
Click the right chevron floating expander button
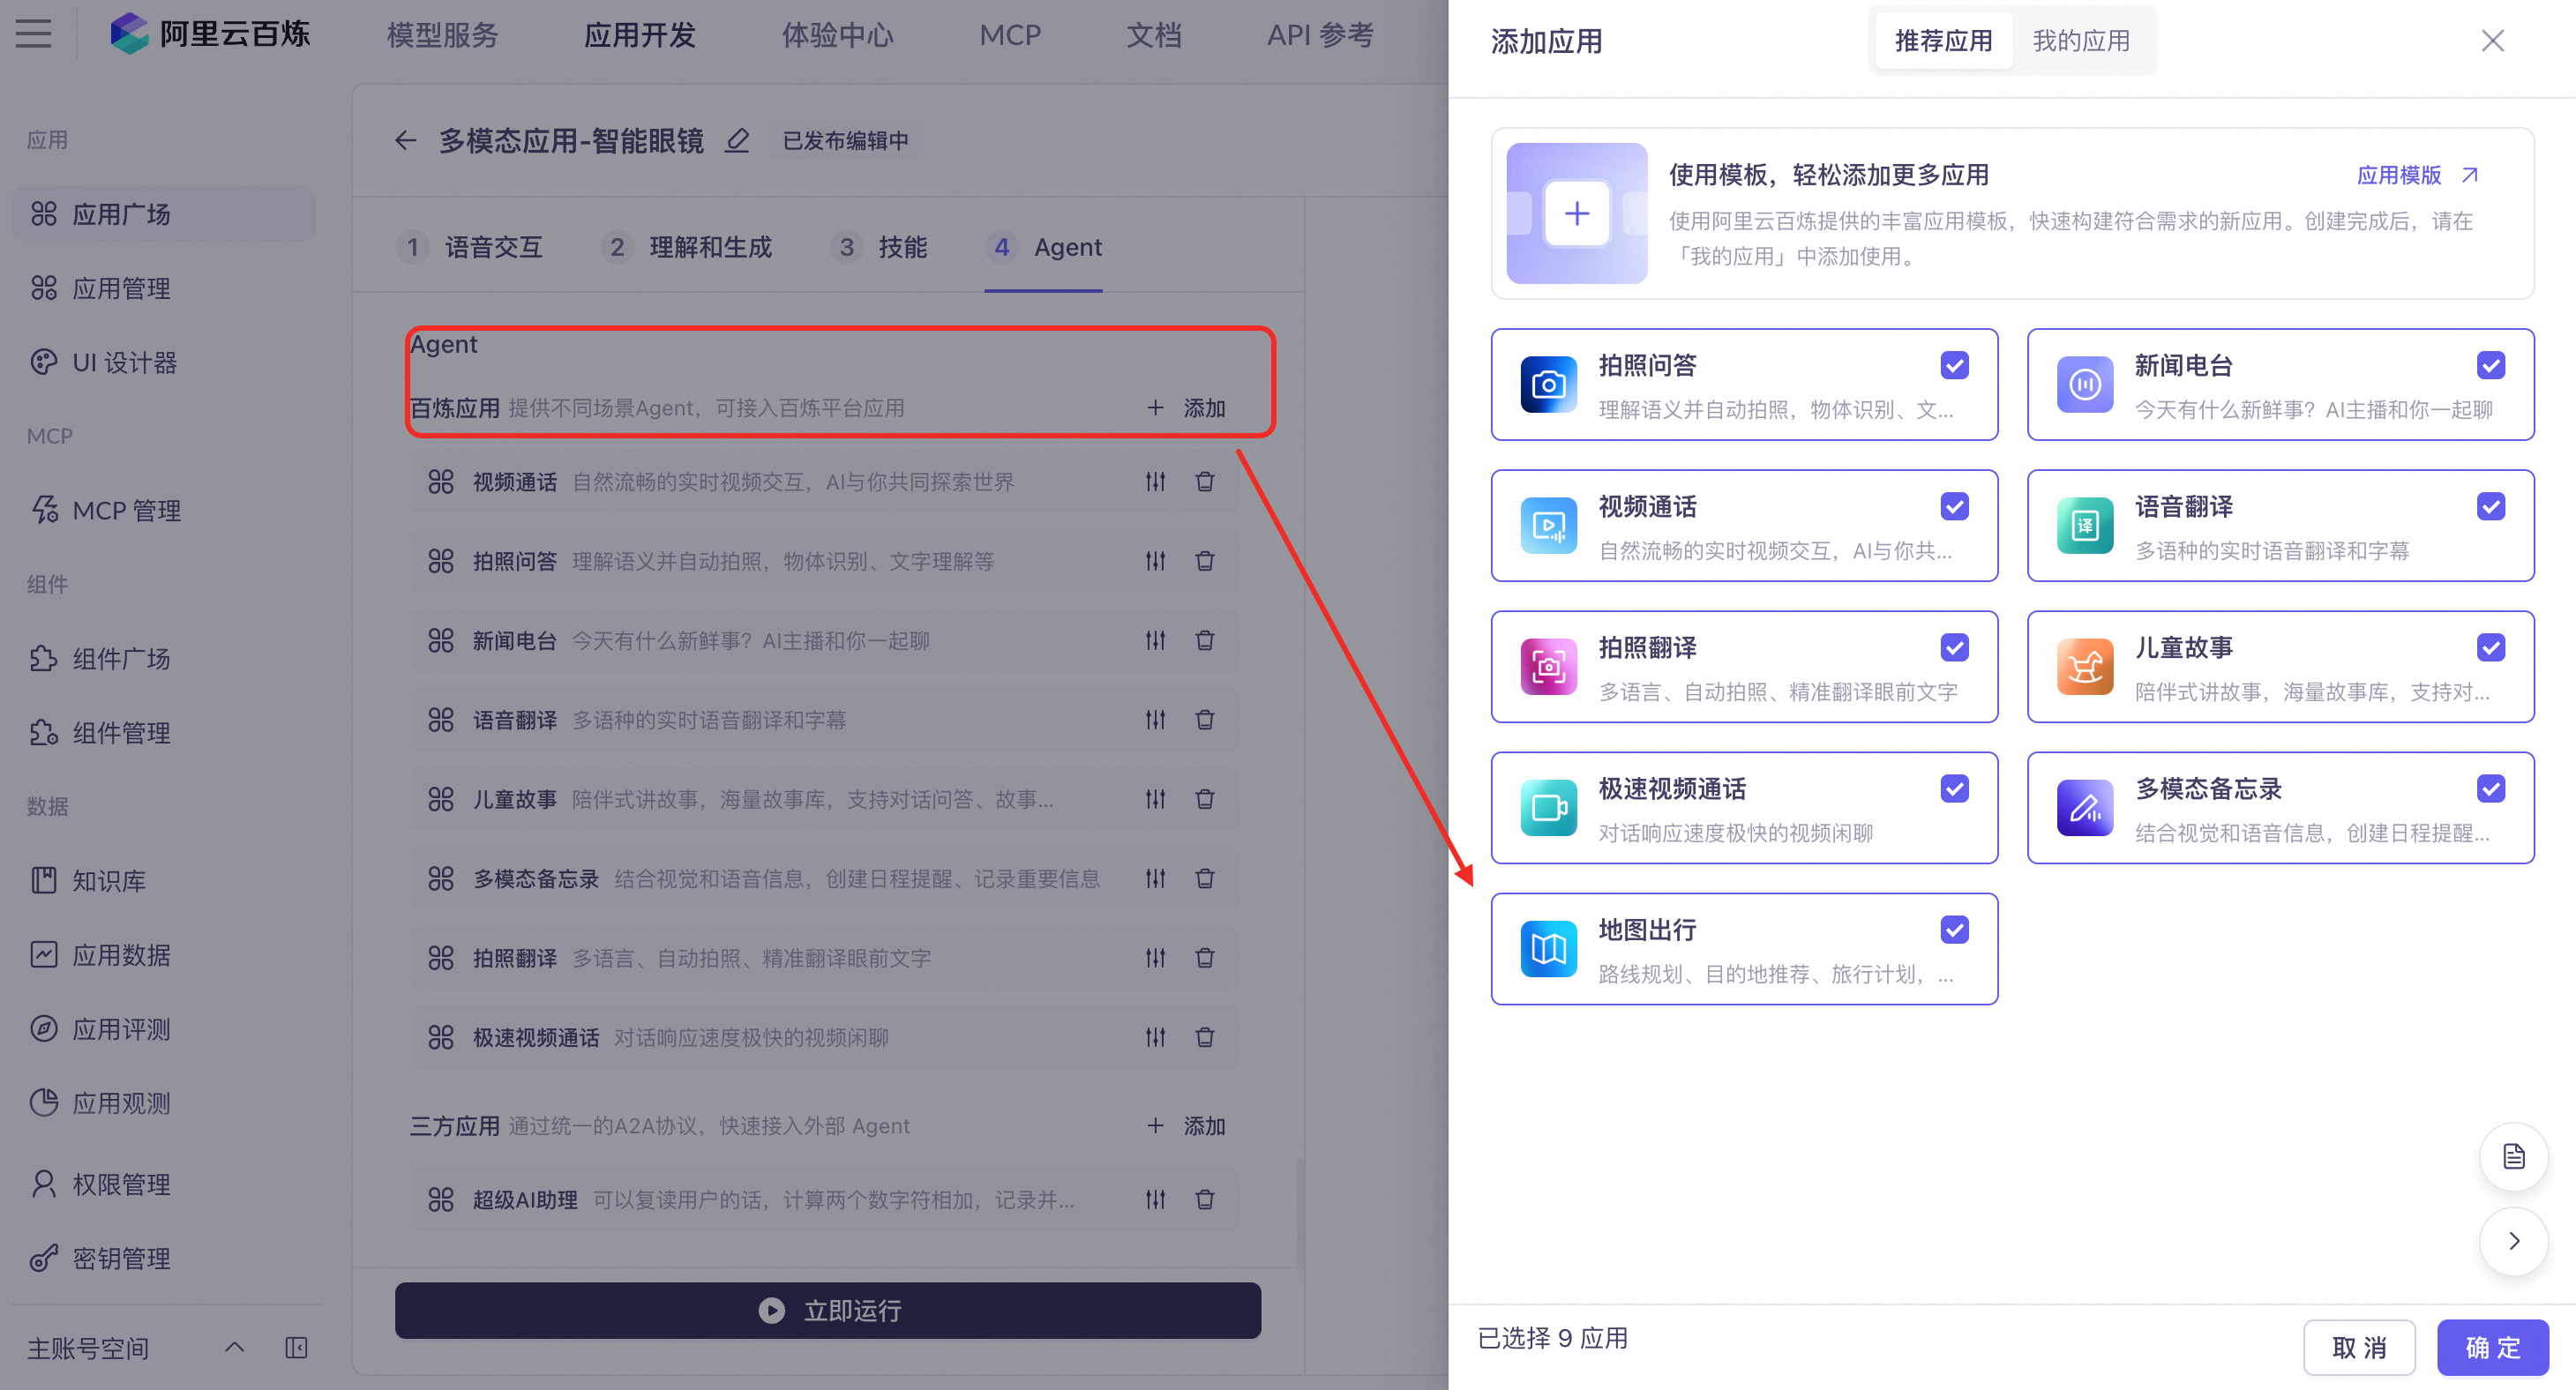pyautogui.click(x=2513, y=1241)
